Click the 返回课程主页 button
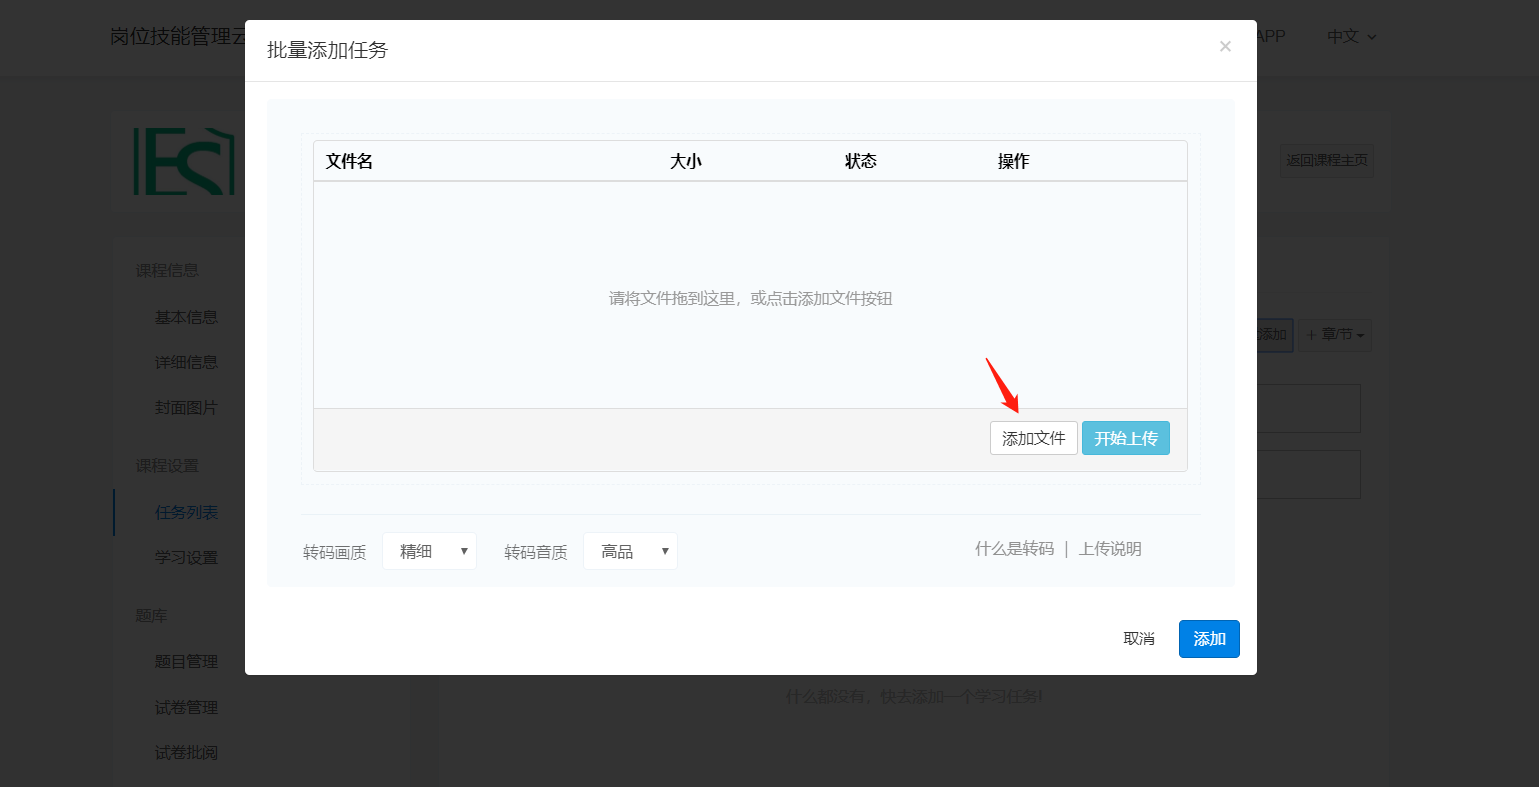Viewport: 1539px width, 787px height. coord(1327,160)
